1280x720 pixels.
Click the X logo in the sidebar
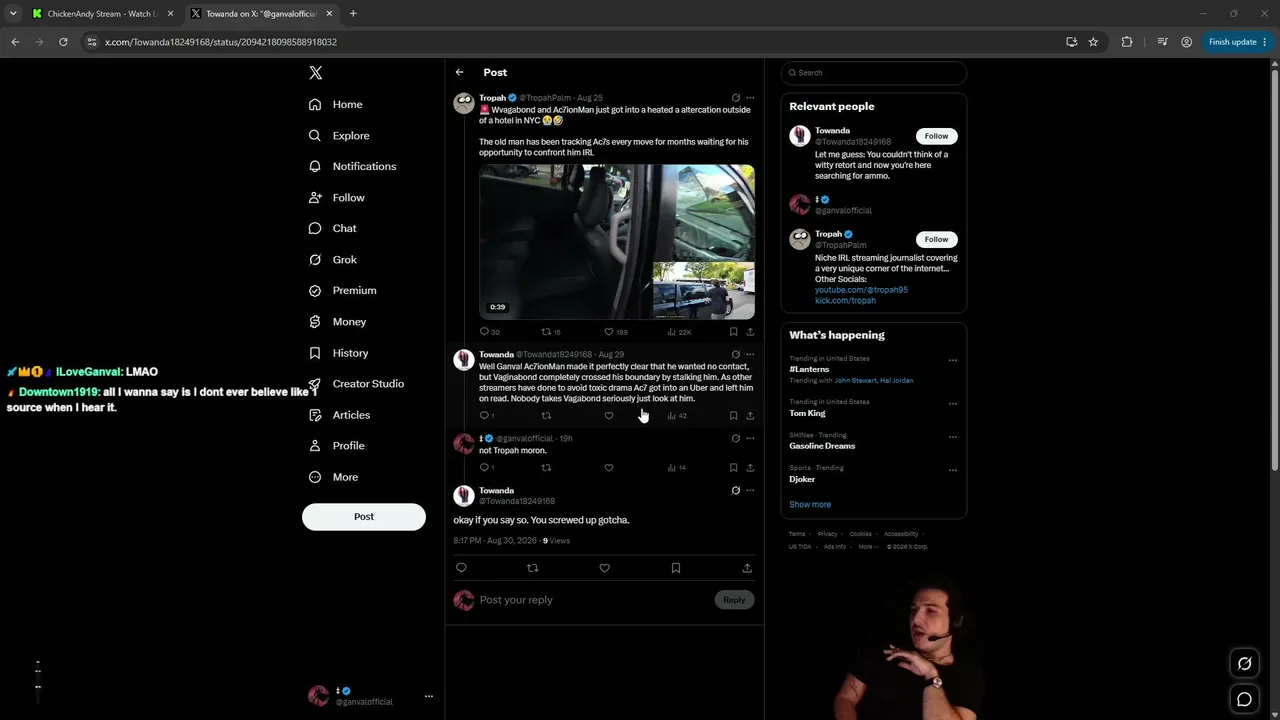click(x=315, y=73)
